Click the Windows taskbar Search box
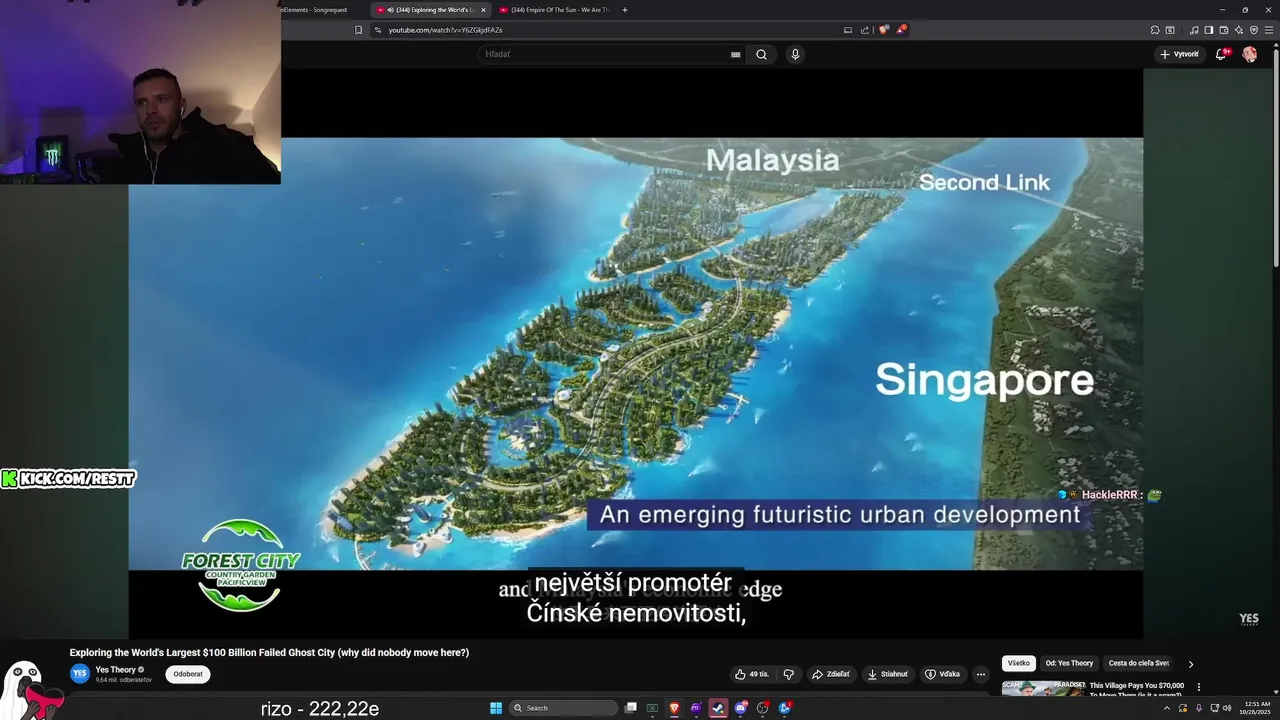 [563, 708]
